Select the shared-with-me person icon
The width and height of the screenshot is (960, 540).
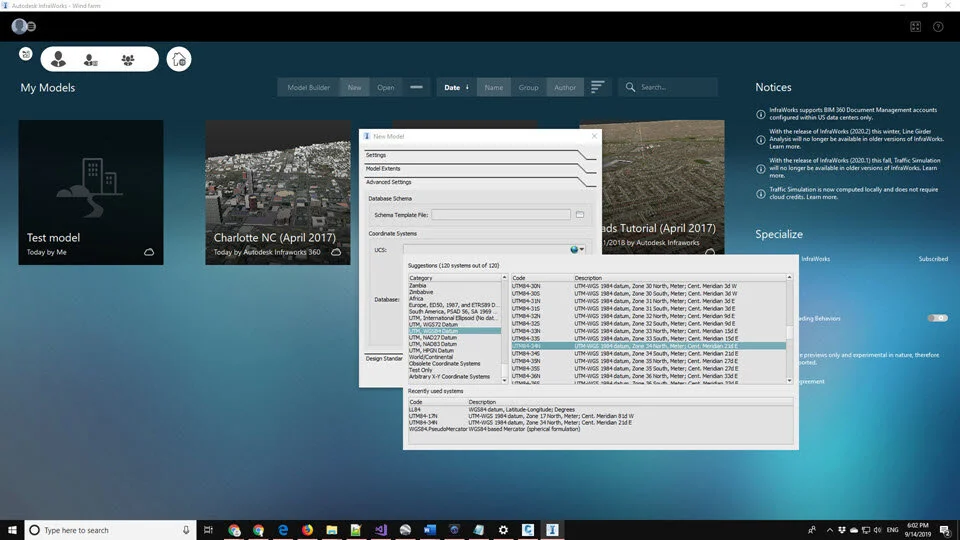pyautogui.click(x=91, y=59)
